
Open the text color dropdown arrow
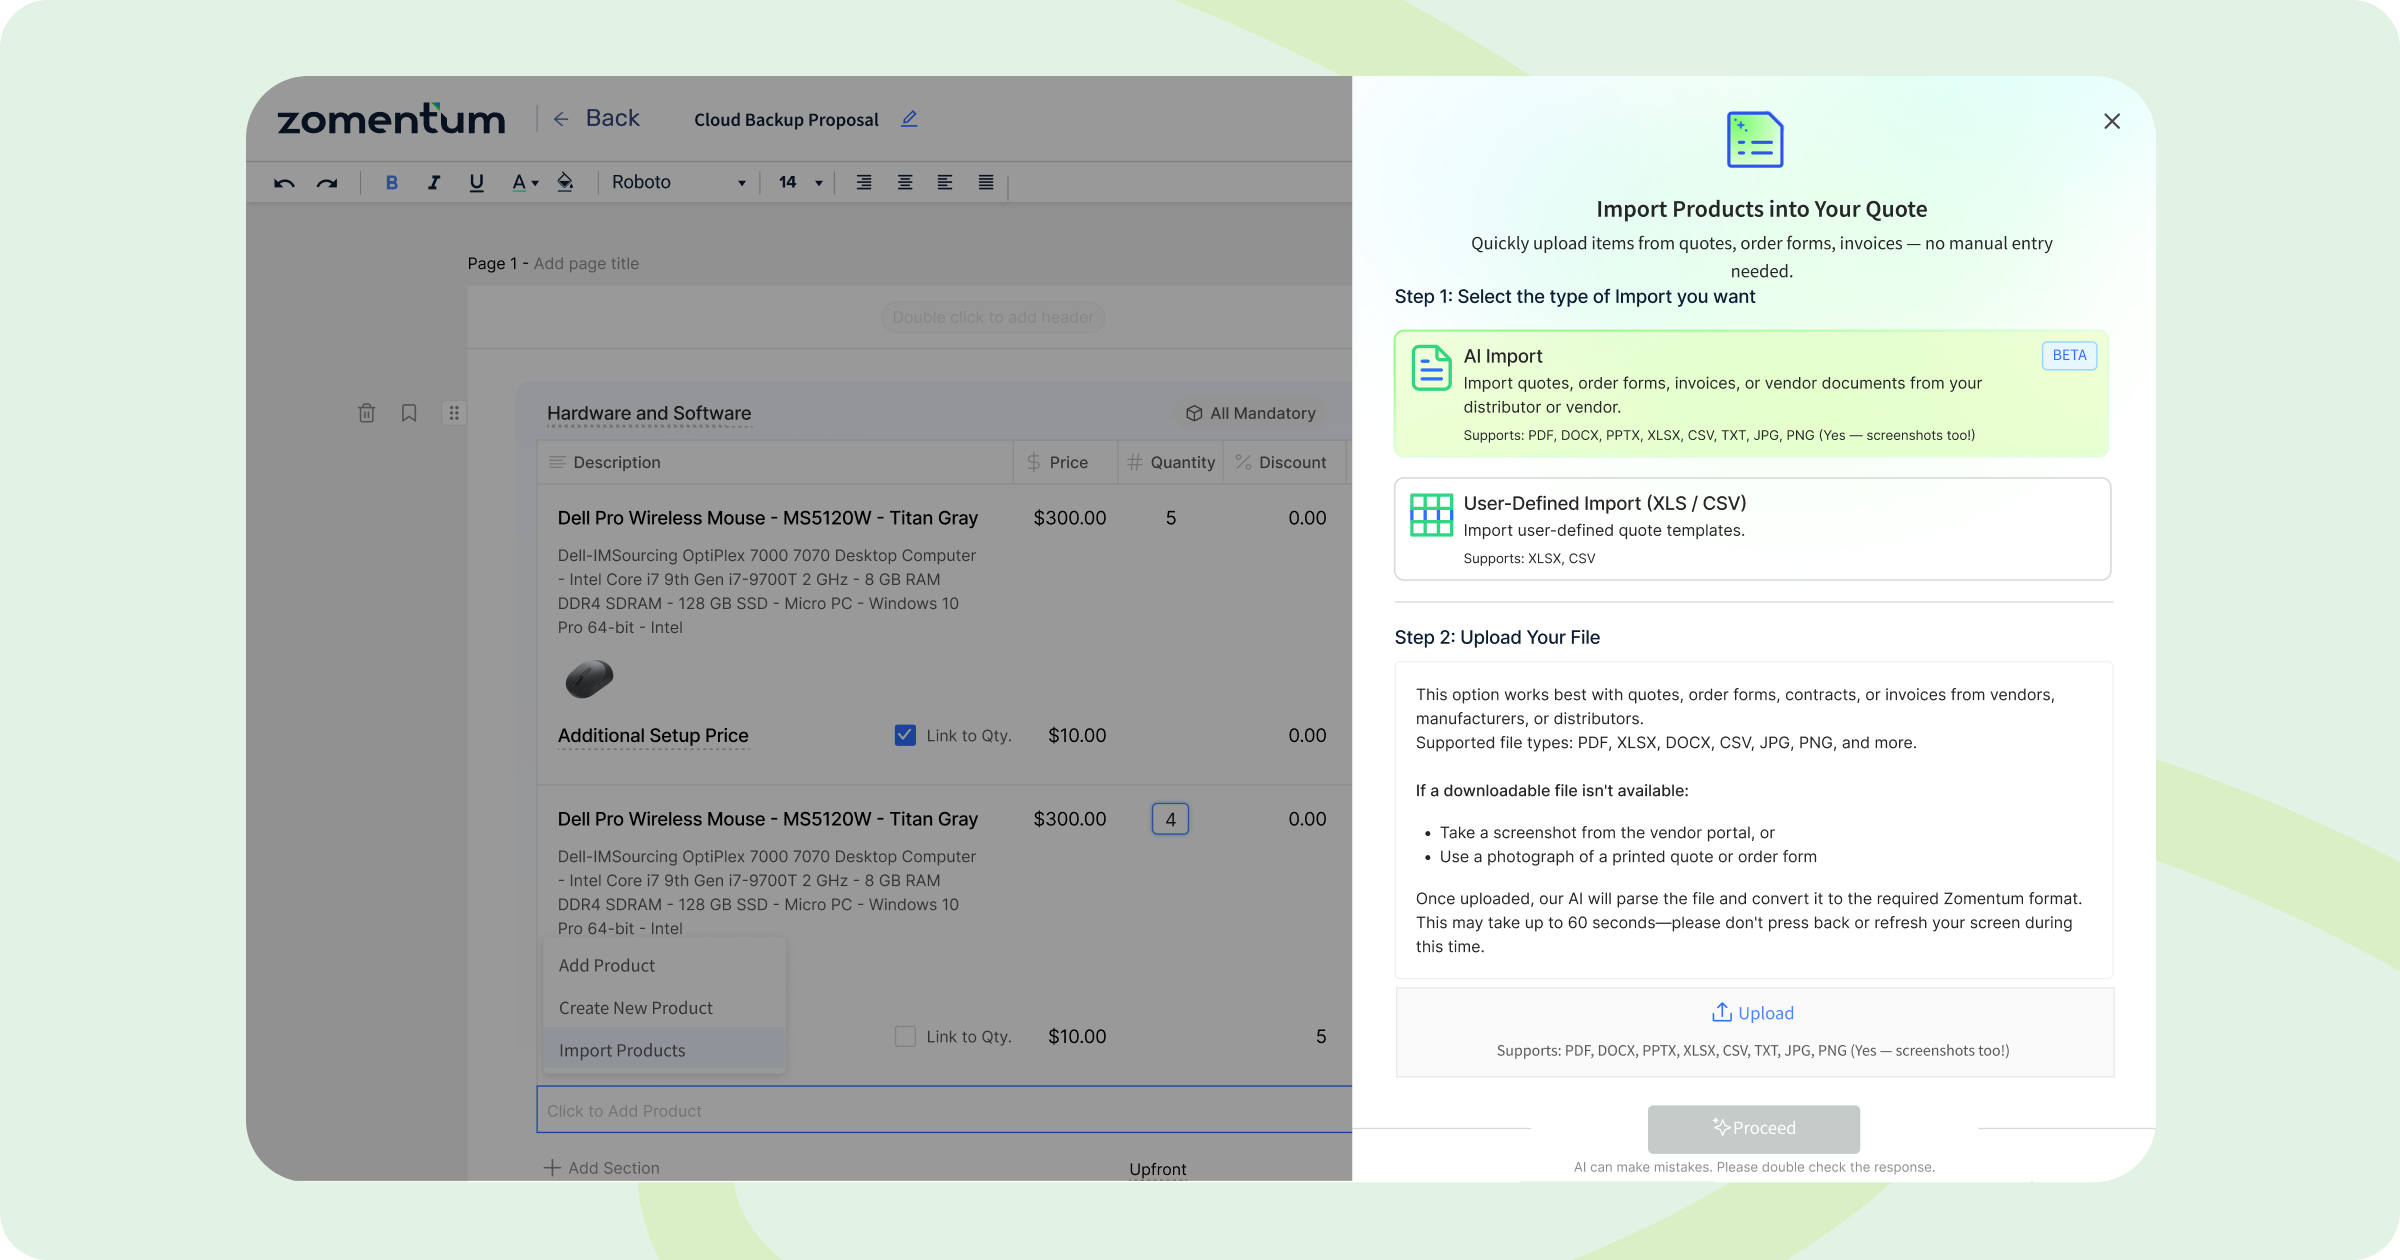coord(535,184)
